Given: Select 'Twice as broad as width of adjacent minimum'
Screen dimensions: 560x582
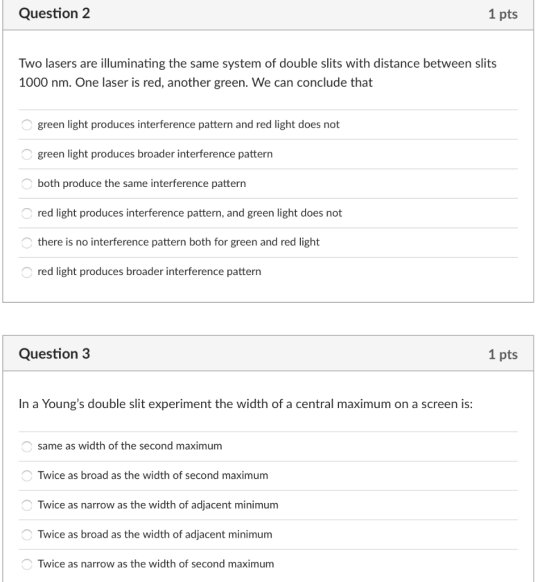Looking at the screenshot, I should click(27, 534).
